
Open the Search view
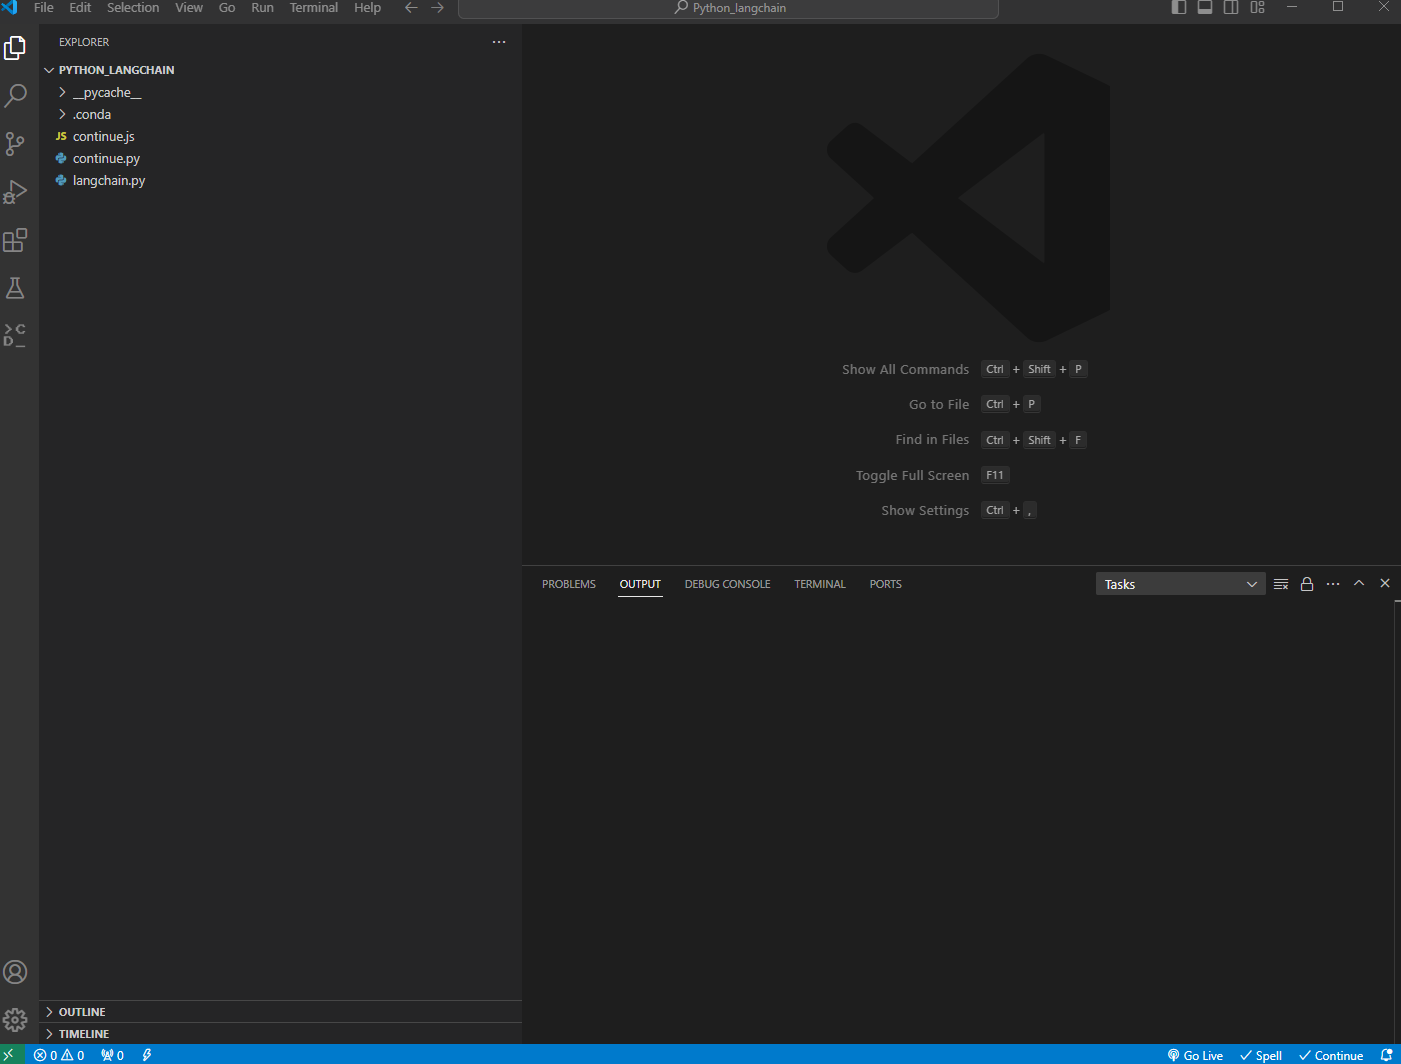pos(15,96)
